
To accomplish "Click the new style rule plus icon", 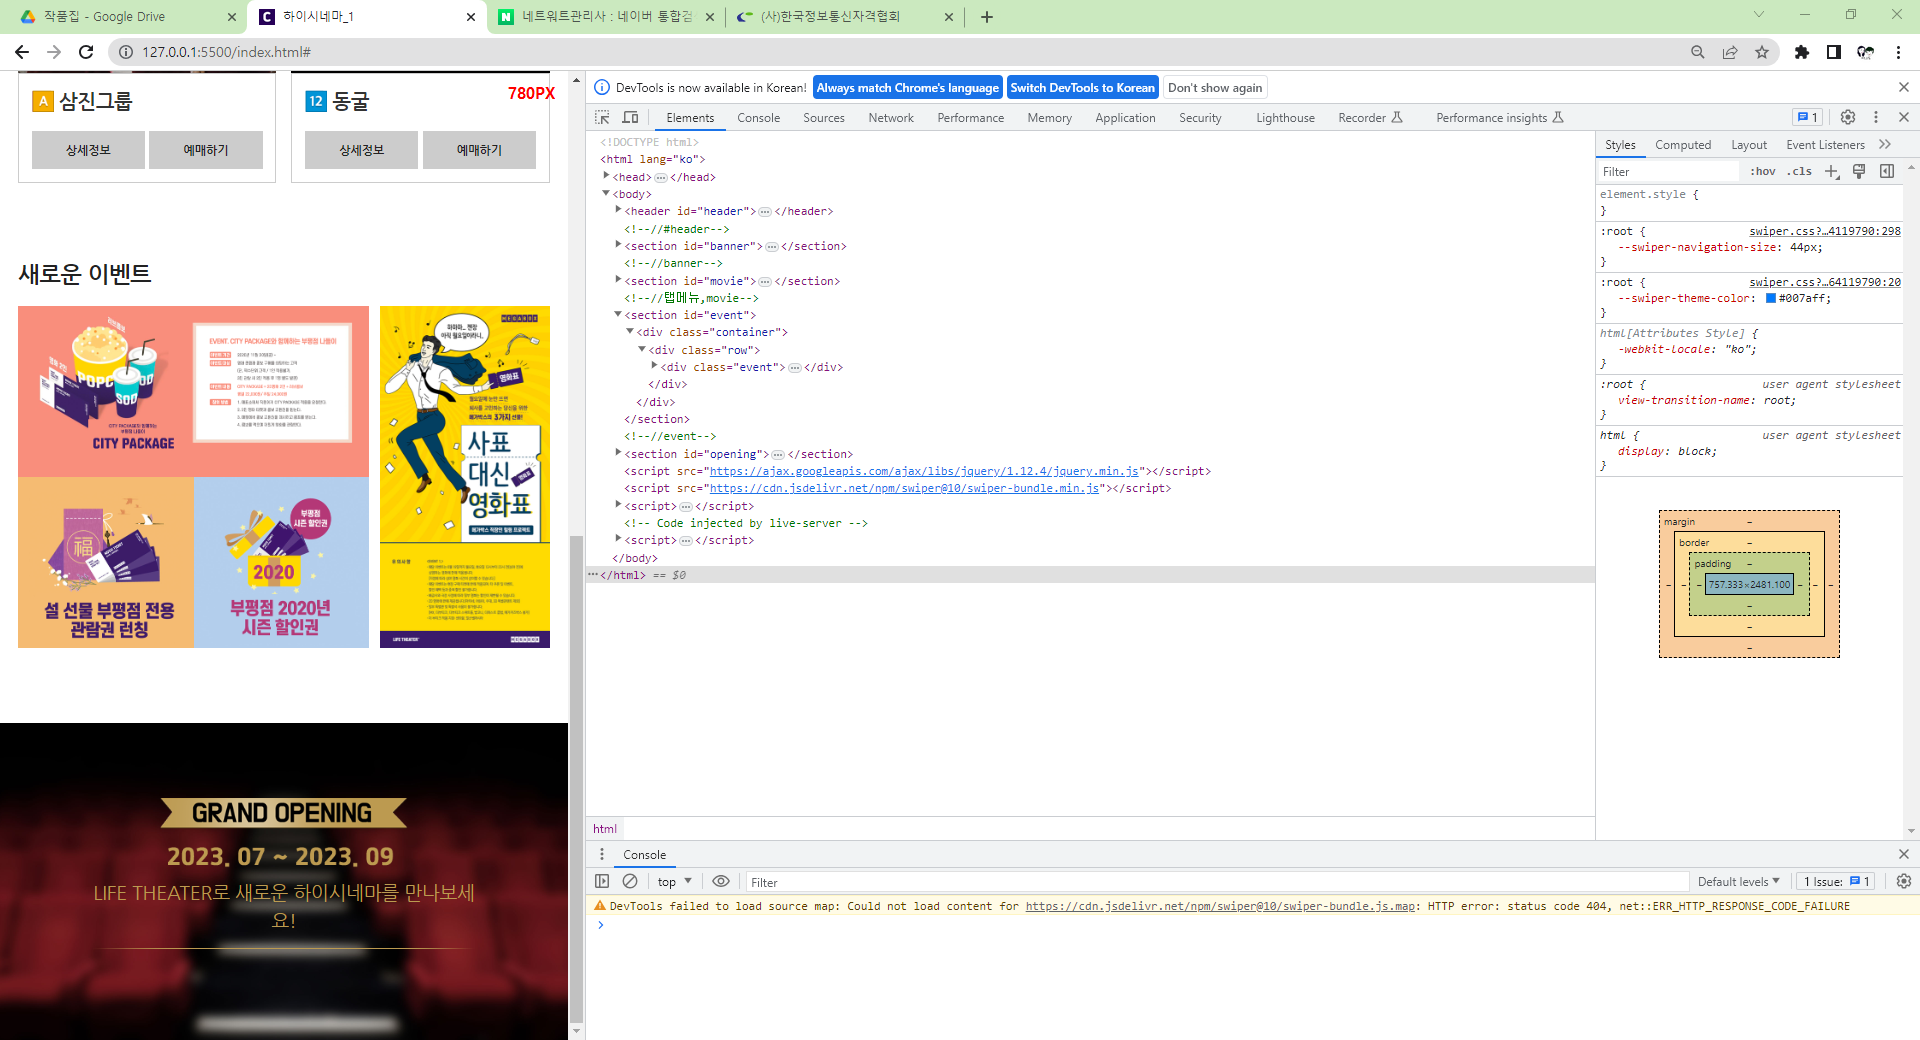I will tap(1832, 171).
